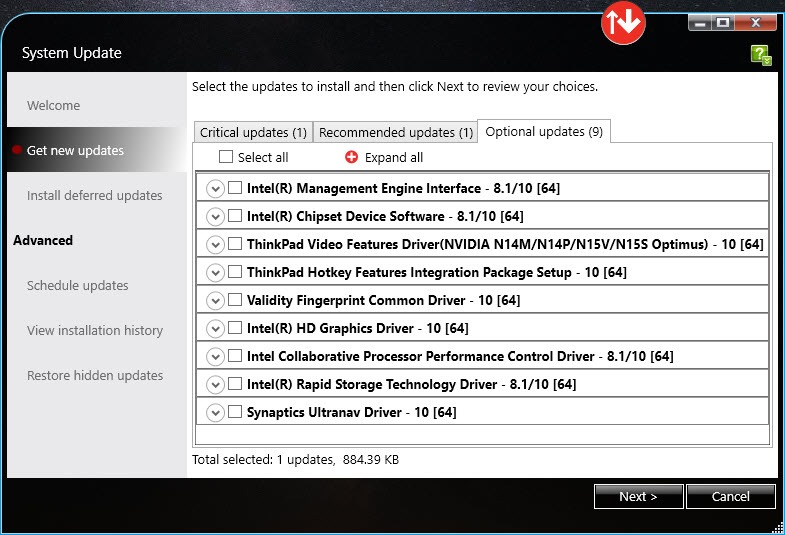Minimize the System Update window
The width and height of the screenshot is (785, 535).
coord(700,23)
